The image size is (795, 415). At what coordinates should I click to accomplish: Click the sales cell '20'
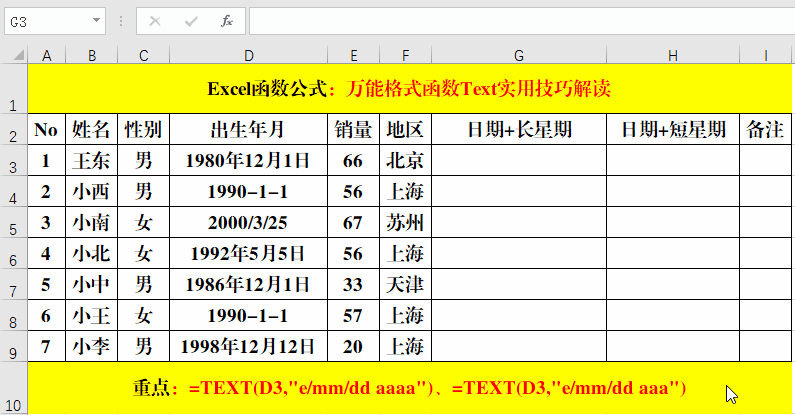coord(353,346)
